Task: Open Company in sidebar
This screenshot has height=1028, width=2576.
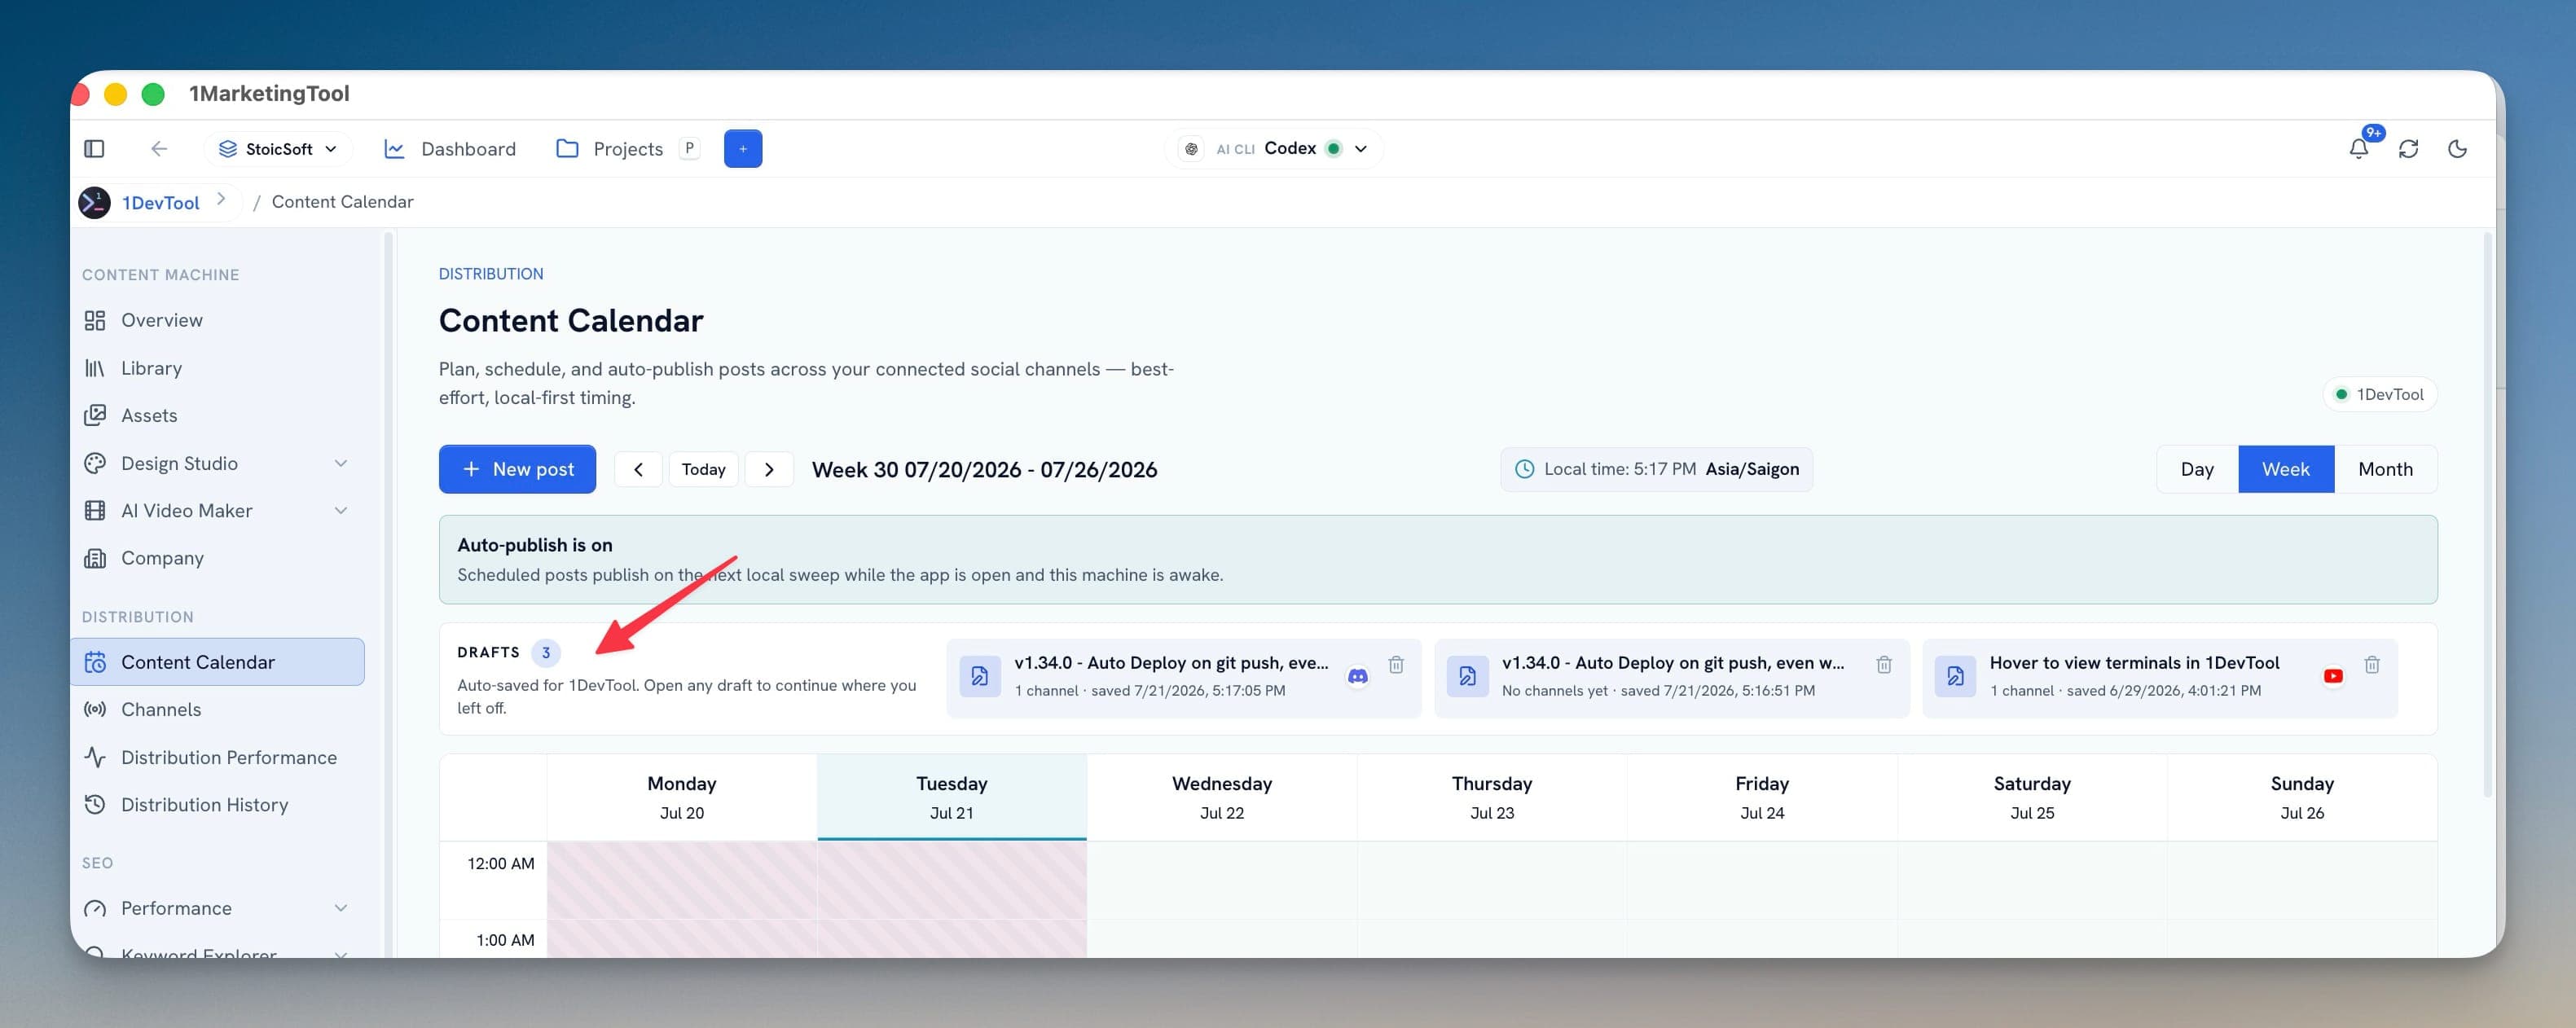Action: pyautogui.click(x=218, y=558)
